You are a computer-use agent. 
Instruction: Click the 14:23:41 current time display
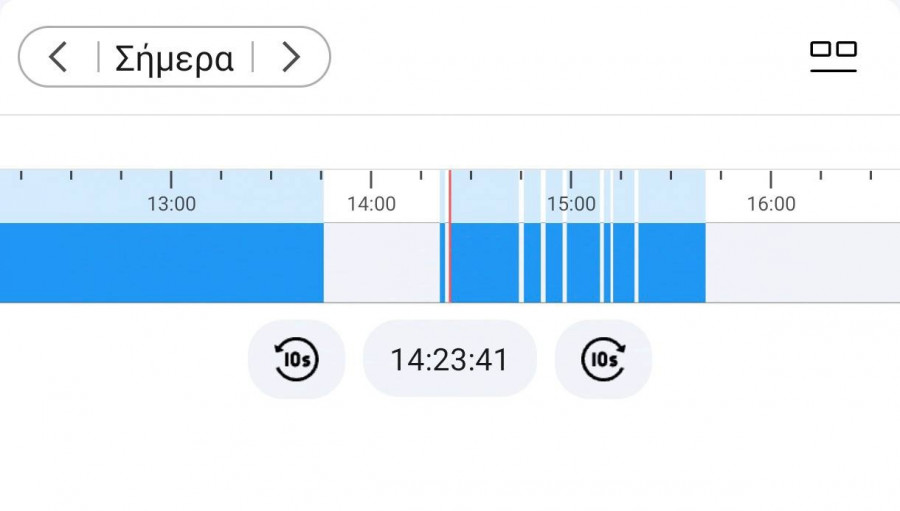449,359
